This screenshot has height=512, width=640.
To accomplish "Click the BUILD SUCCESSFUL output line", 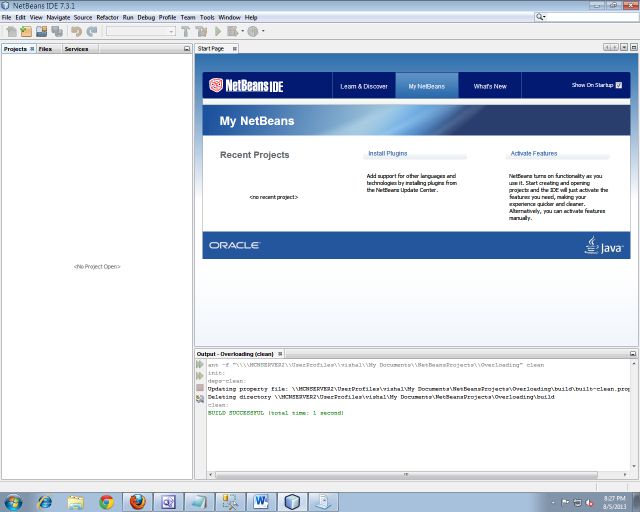I will click(276, 413).
